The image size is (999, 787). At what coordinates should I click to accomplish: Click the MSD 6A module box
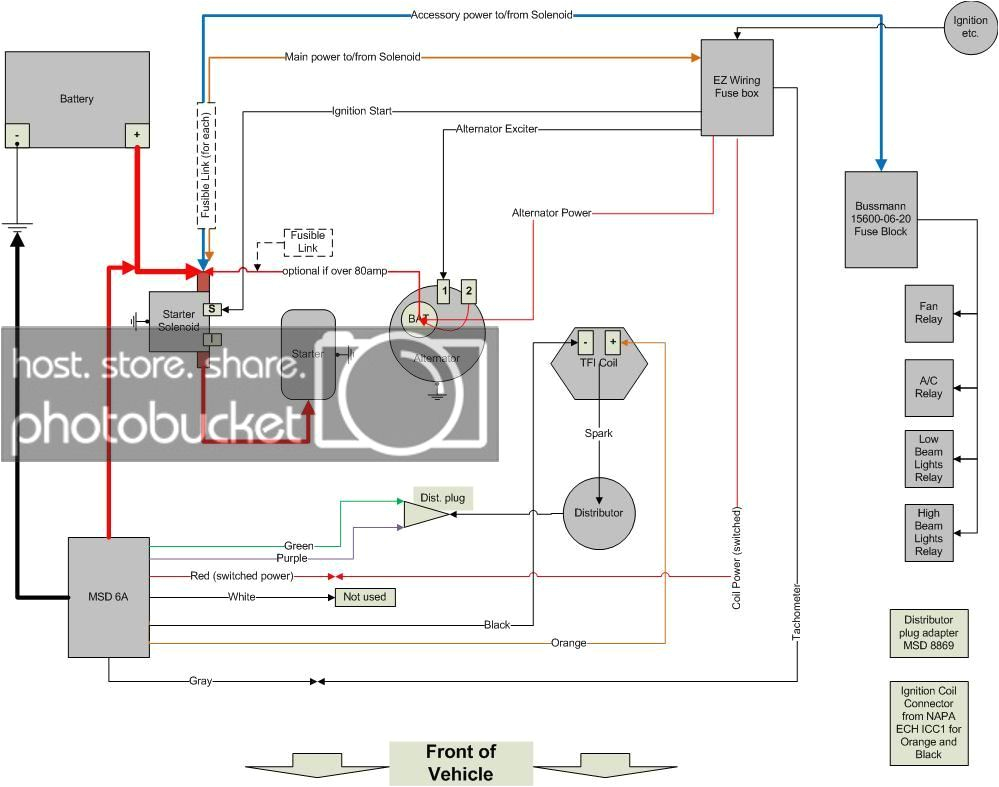point(108,597)
